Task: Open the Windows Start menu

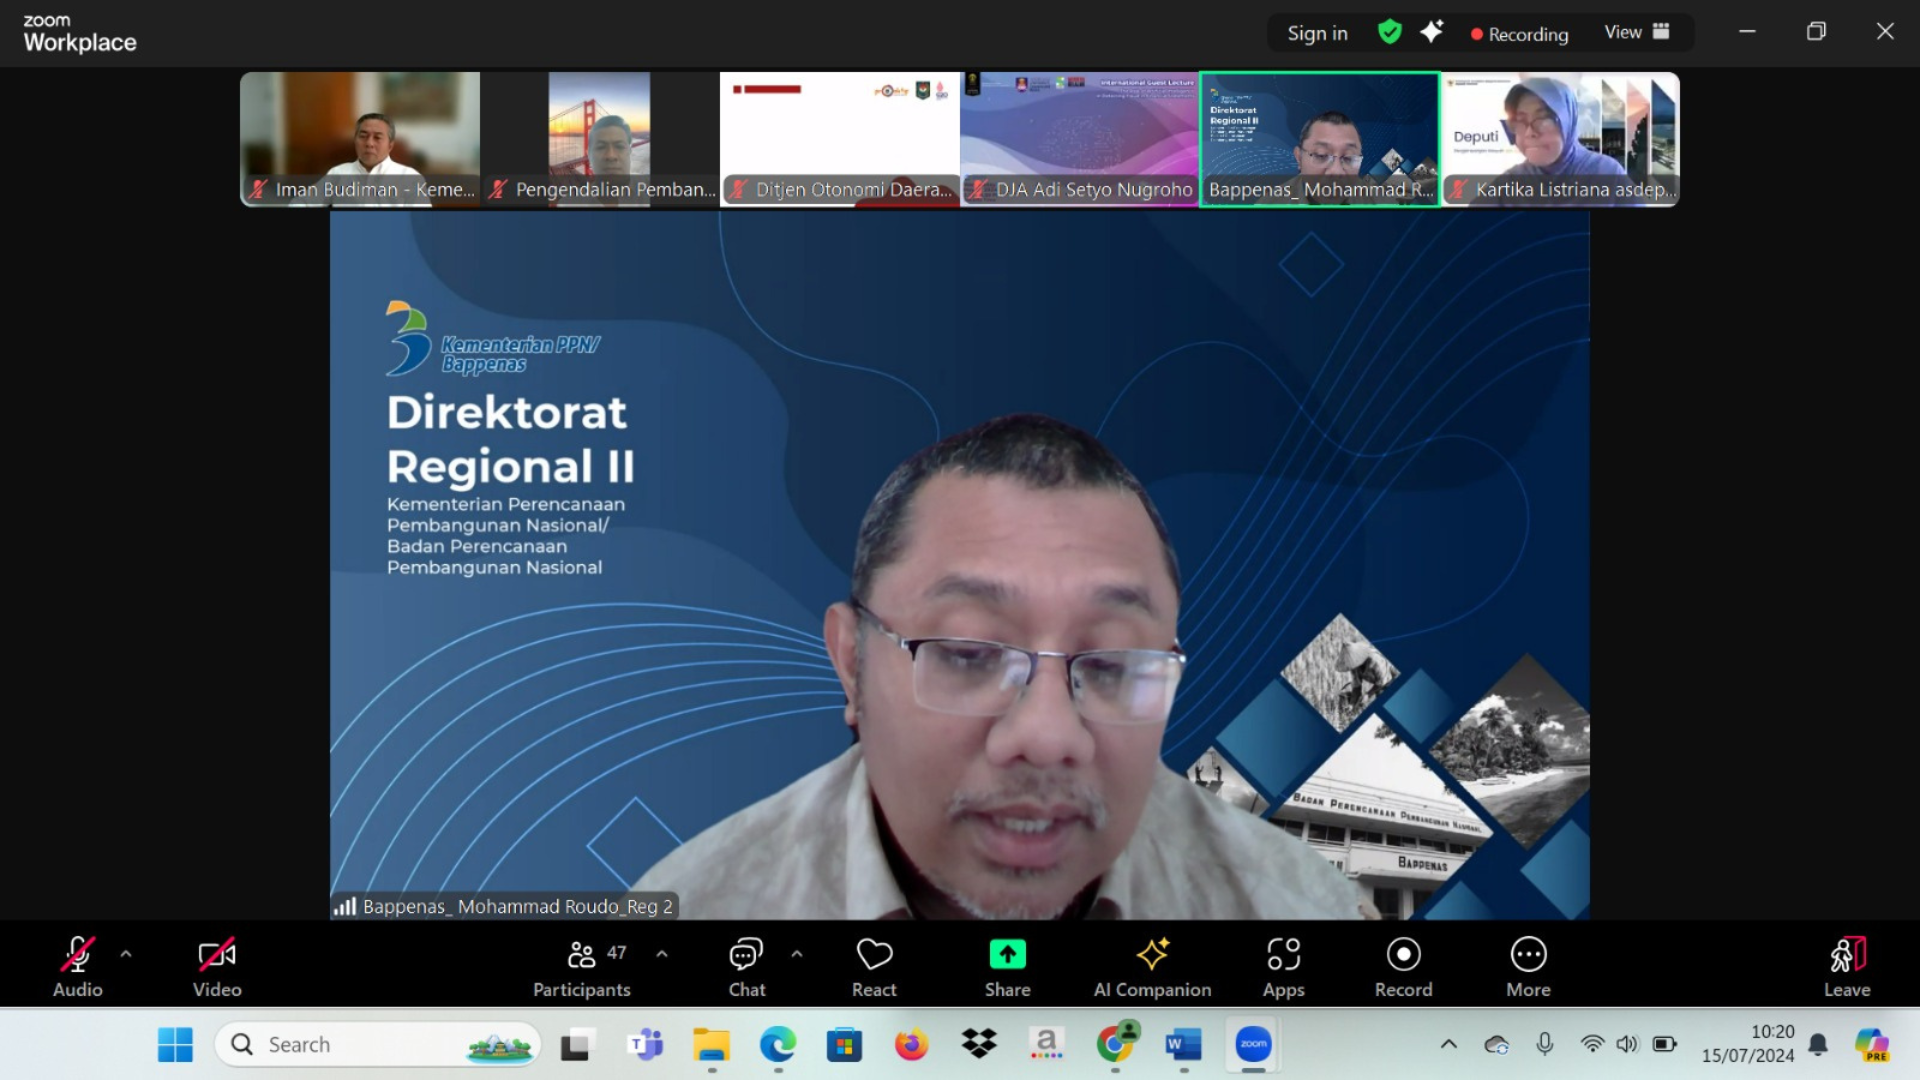Action: 175,1045
